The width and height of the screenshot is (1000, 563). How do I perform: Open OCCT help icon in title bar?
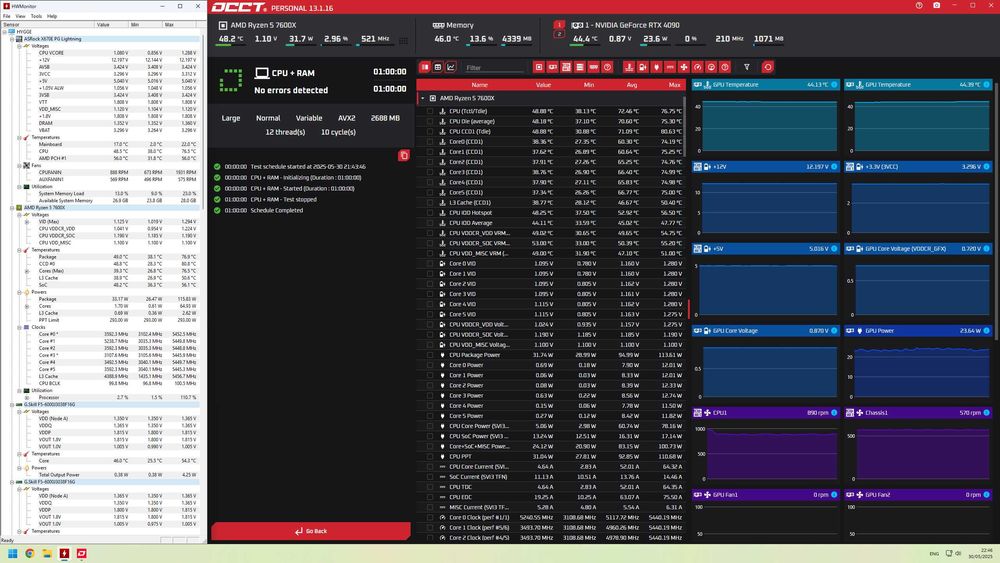tap(919, 5)
